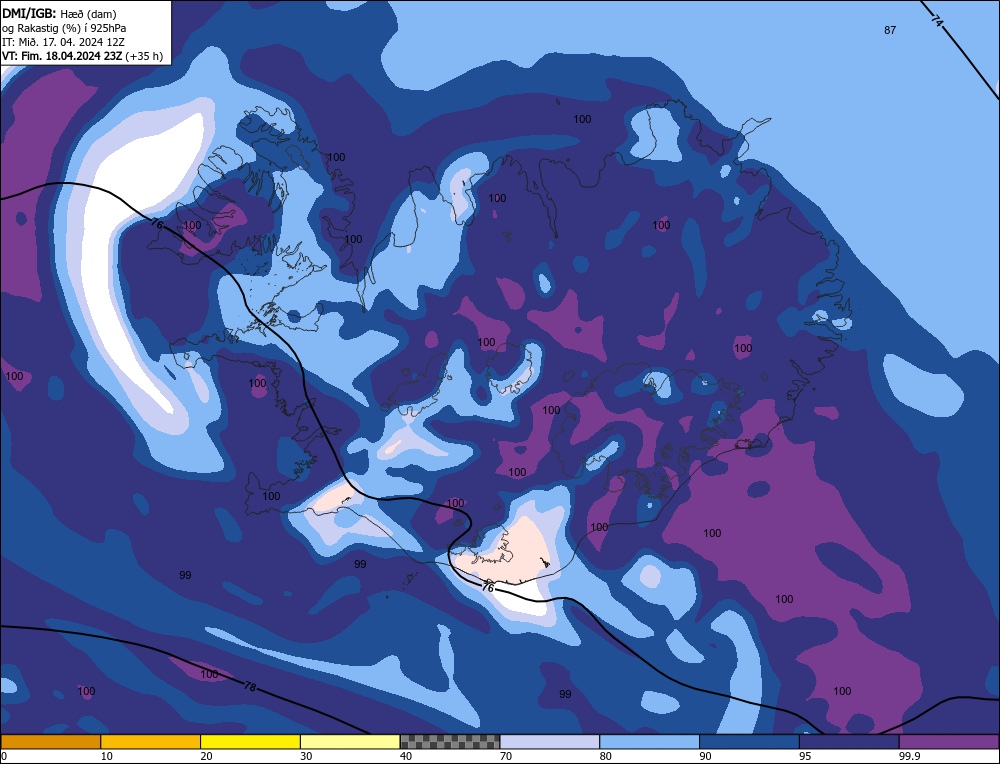Image resolution: width=1000 pixels, height=764 pixels.
Task: Click the '10' legend tick label
Action: [x=107, y=756]
